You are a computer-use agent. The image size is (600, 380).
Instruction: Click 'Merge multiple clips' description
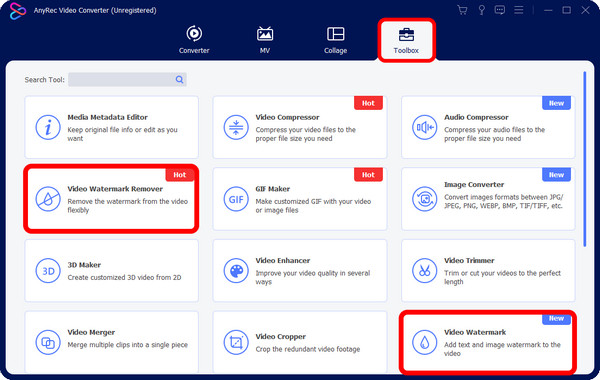point(128,345)
